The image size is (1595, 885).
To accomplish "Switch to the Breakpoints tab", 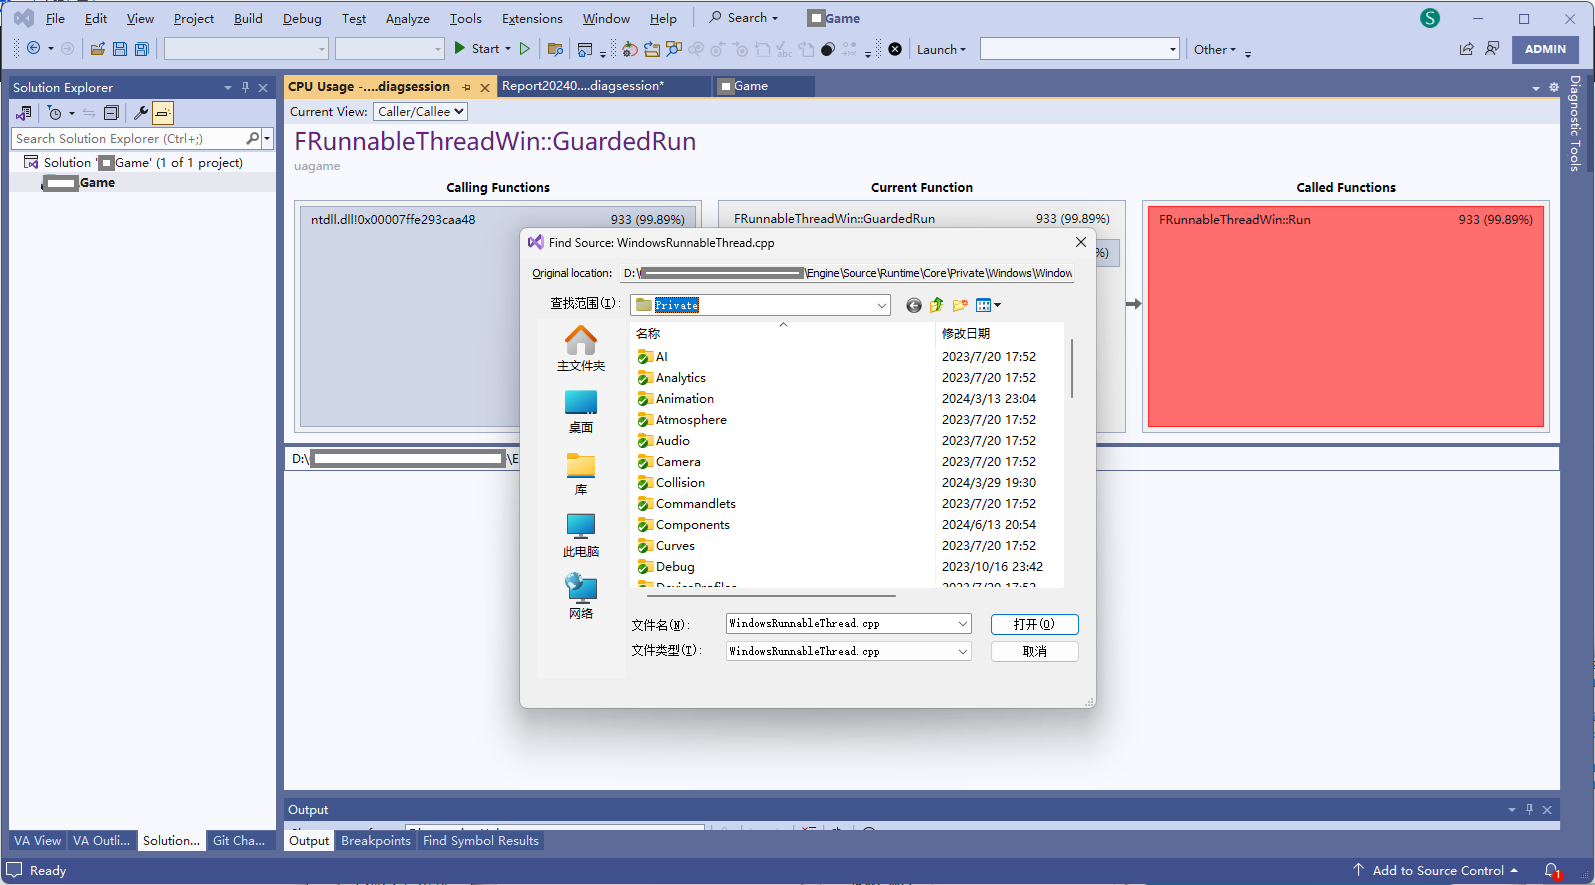I will tap(375, 841).
